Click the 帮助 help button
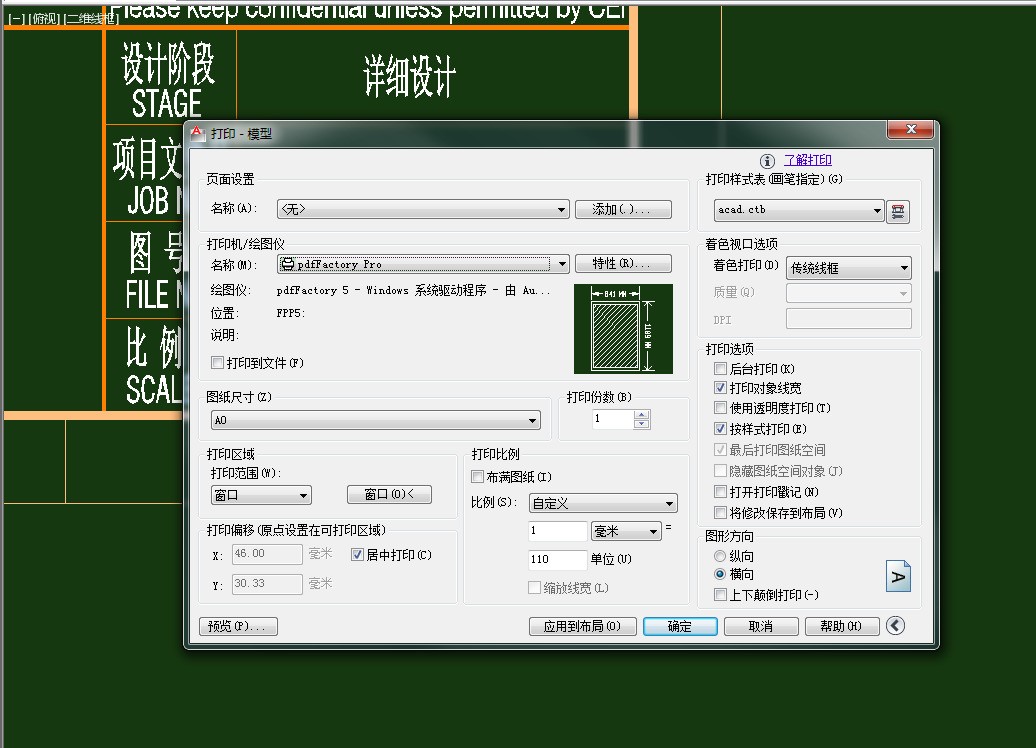The height and width of the screenshot is (748, 1036). (x=842, y=626)
